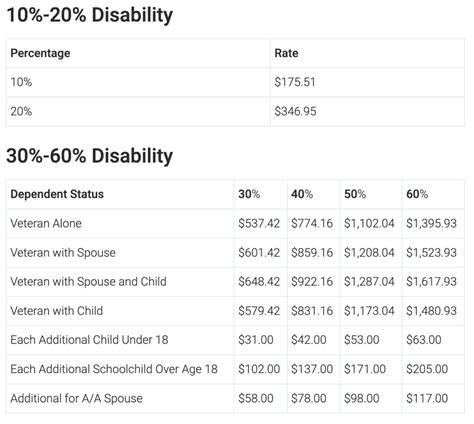Select the 40% column header
Screen dimensions: 474x424
[x=302, y=194]
